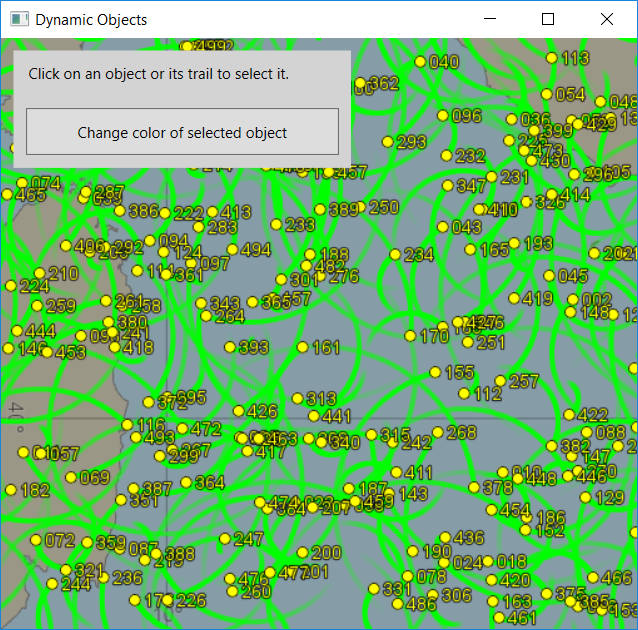
Task: Choose the yellow marker labeled 129
Action: (586, 497)
